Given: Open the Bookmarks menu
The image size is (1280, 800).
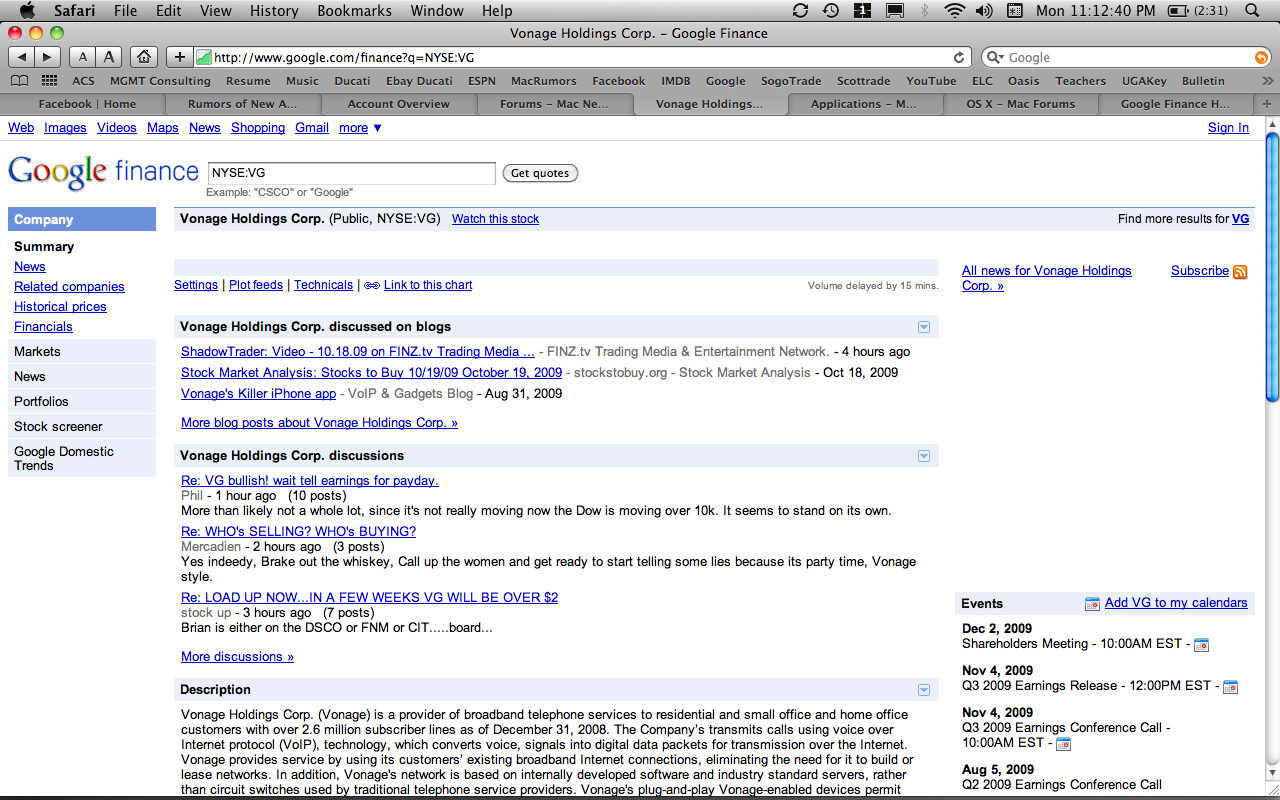Looking at the screenshot, I should (x=355, y=11).
